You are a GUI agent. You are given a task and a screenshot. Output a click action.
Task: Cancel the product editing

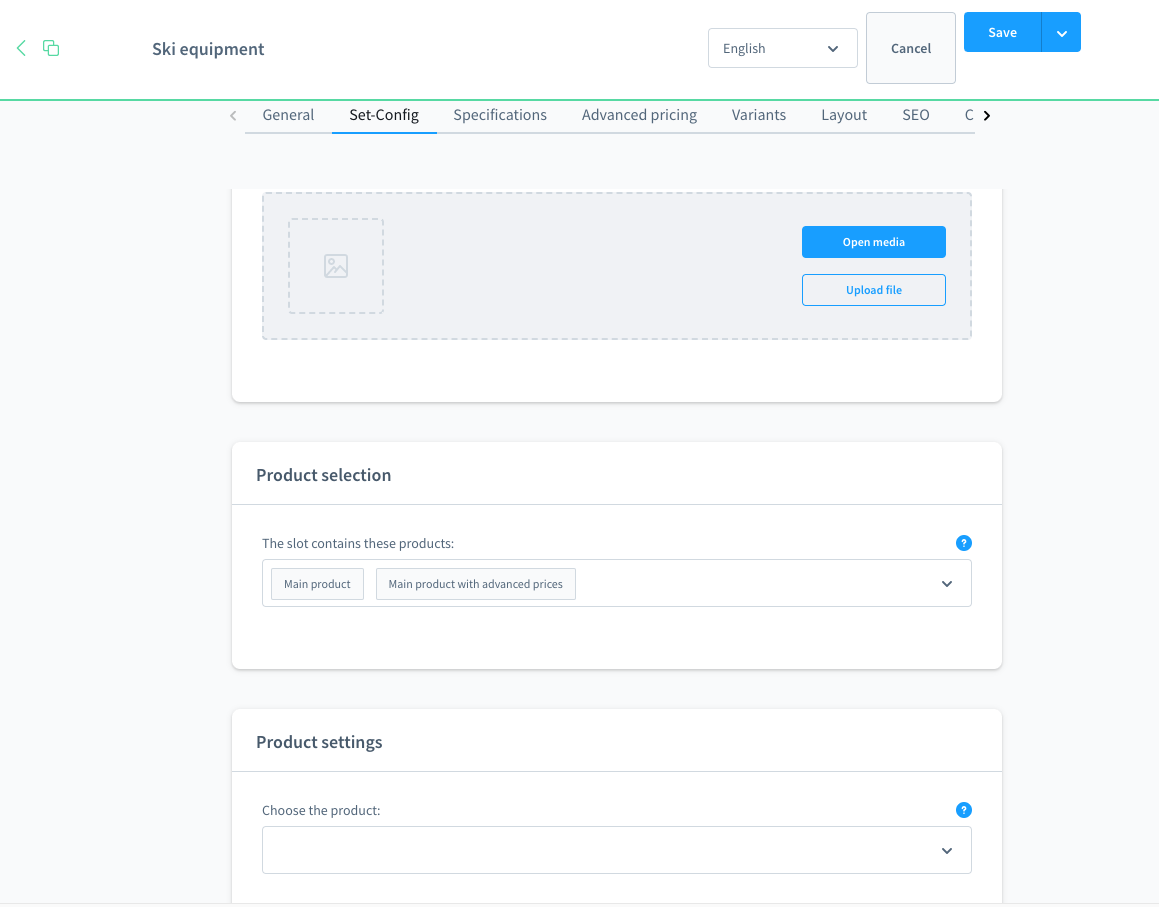[911, 48]
